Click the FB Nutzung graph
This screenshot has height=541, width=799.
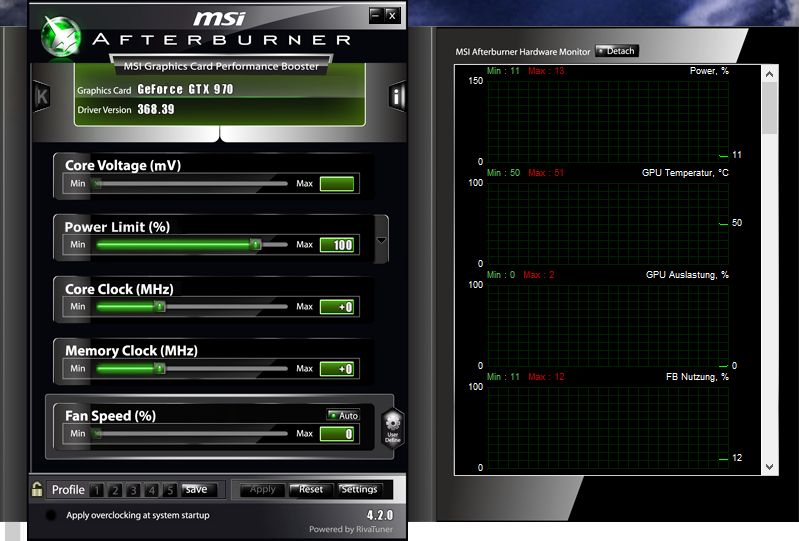[608, 427]
